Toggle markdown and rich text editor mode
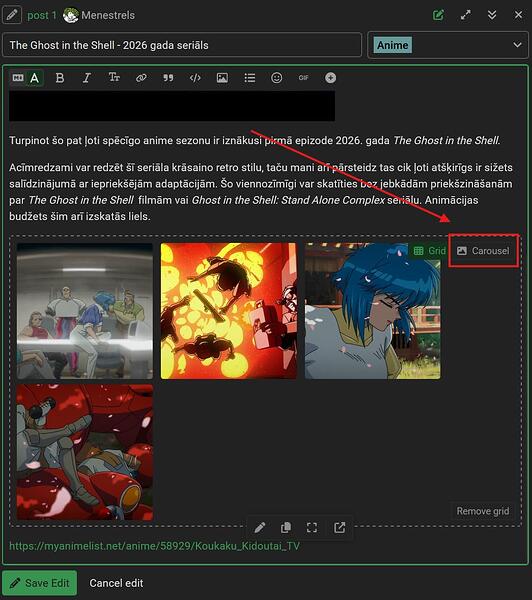This screenshot has height=600, width=532. (26, 78)
